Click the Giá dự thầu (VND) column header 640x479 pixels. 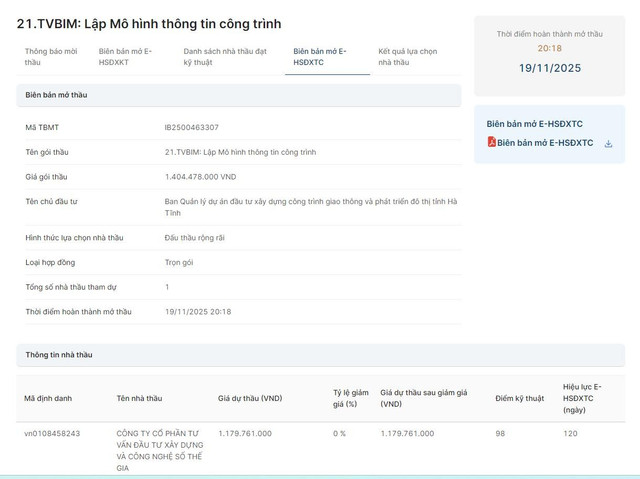pos(250,398)
